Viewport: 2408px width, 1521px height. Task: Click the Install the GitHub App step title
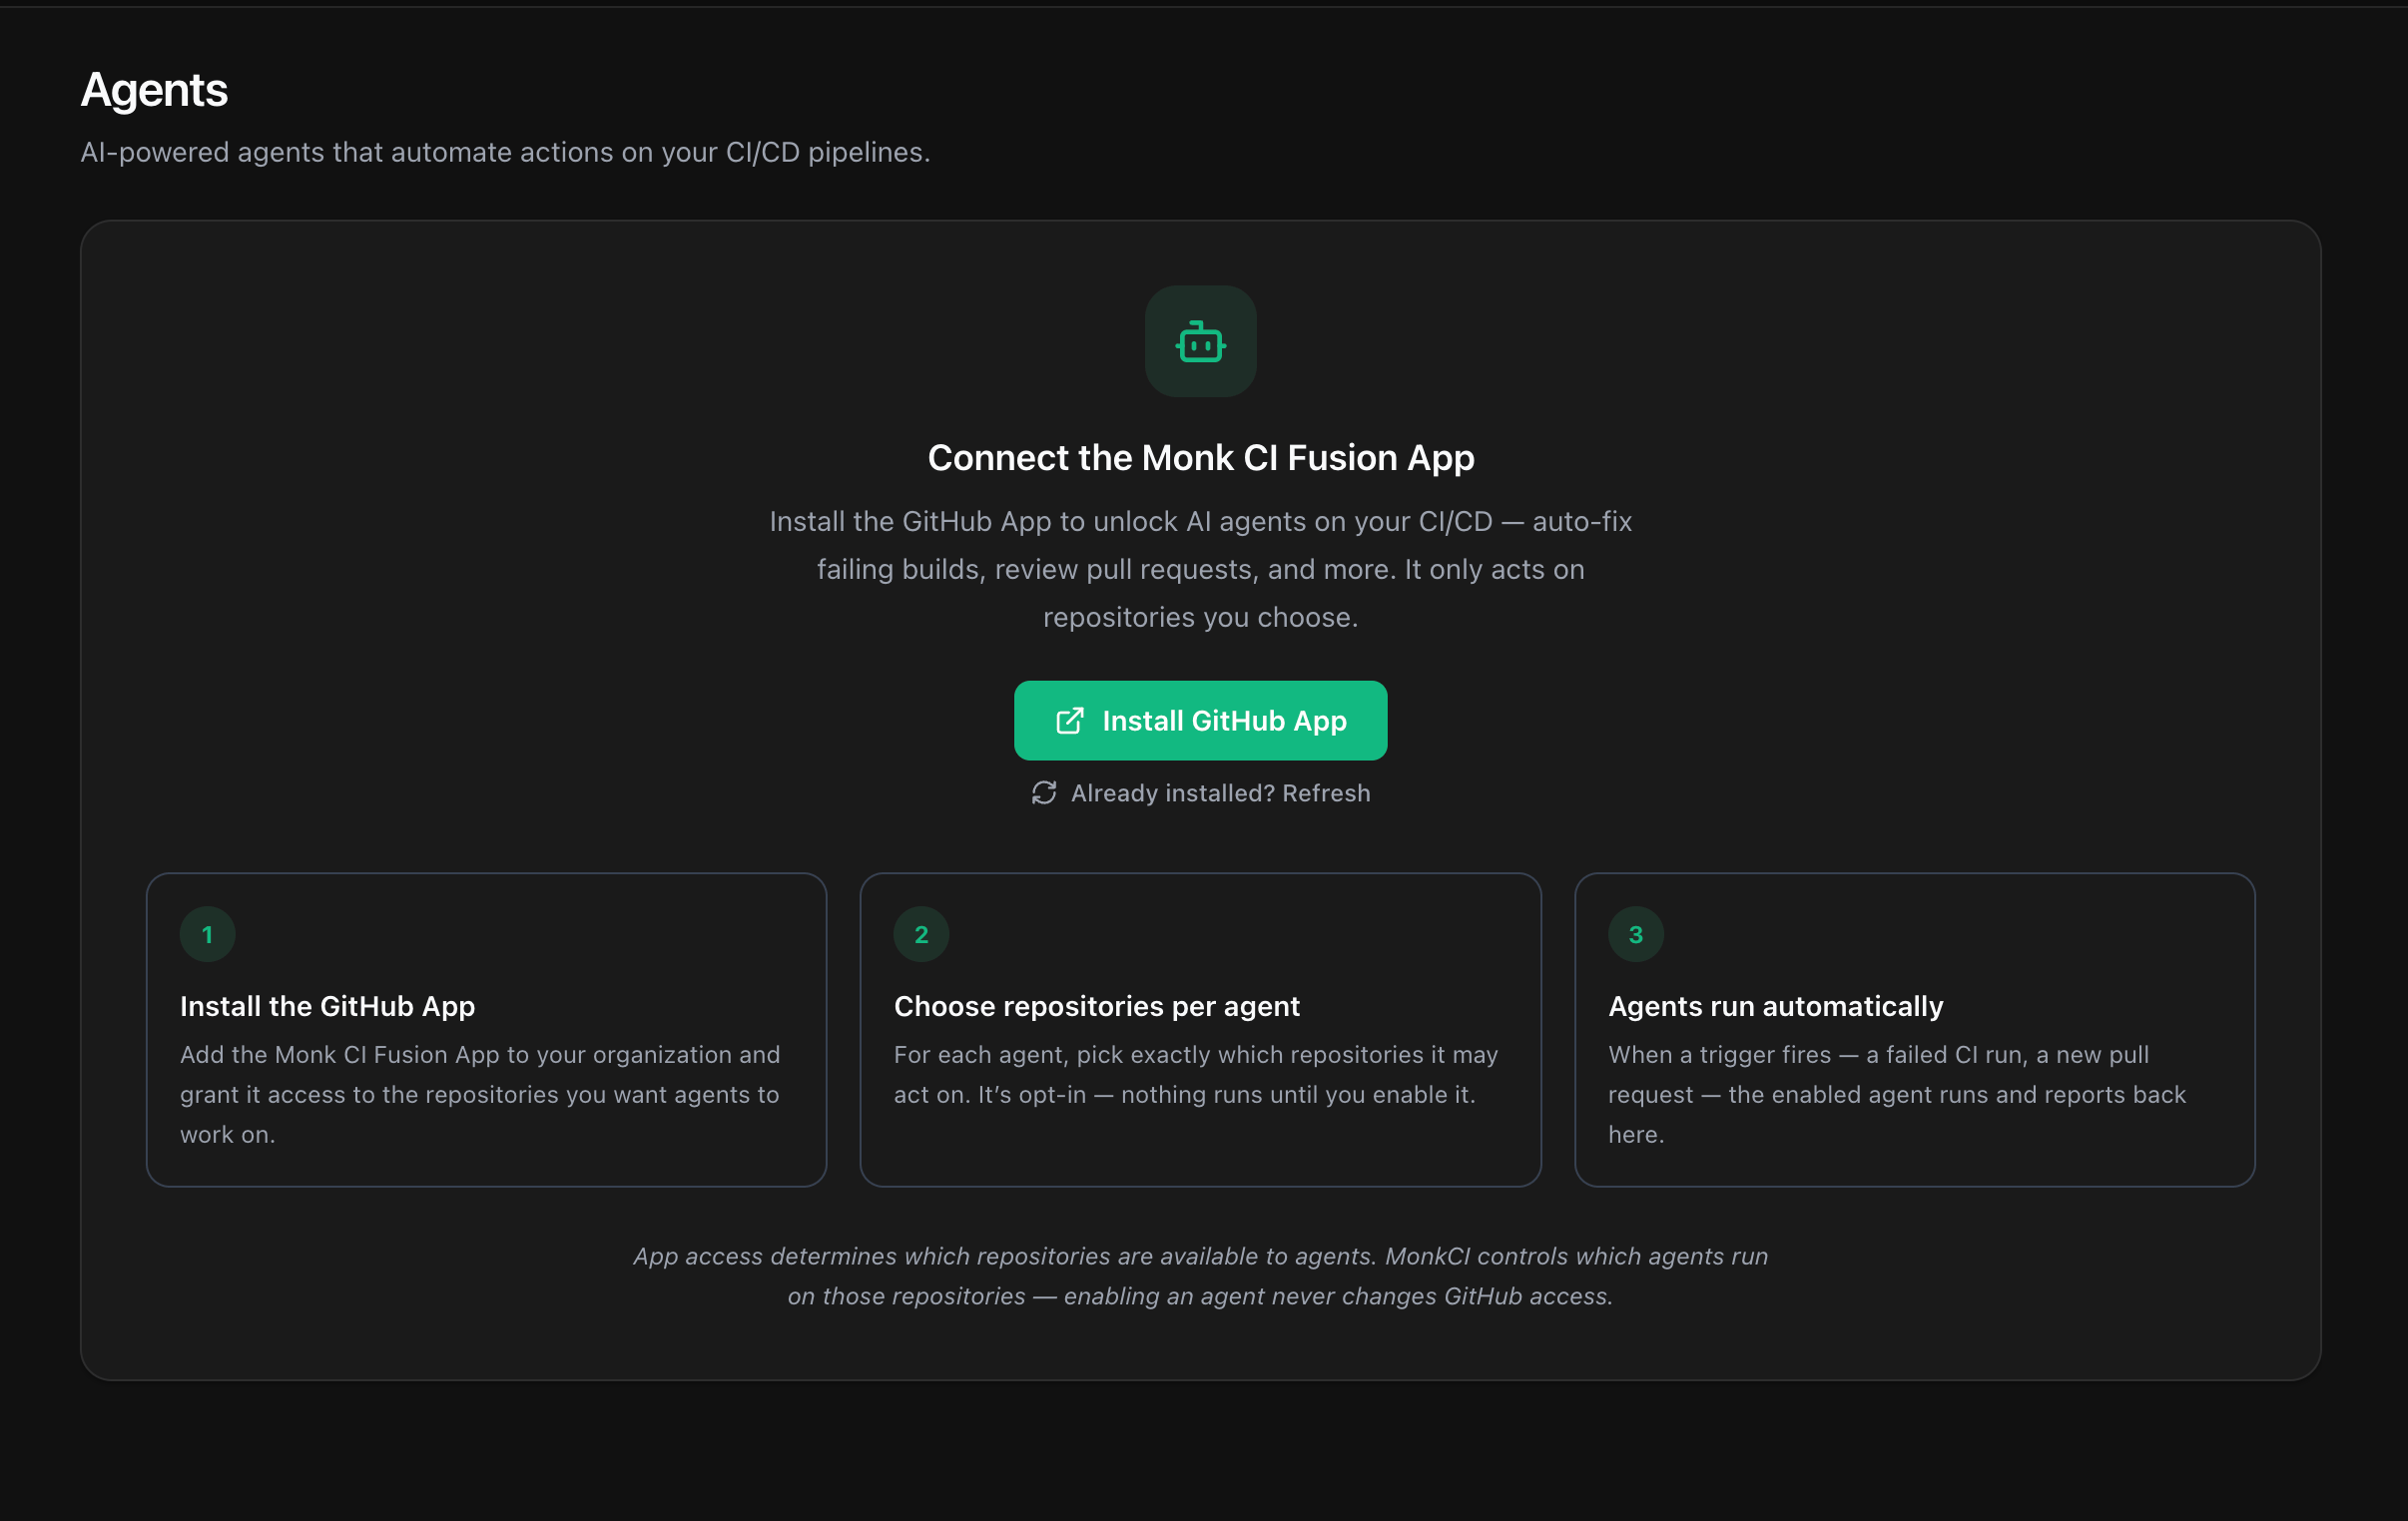(x=327, y=1006)
